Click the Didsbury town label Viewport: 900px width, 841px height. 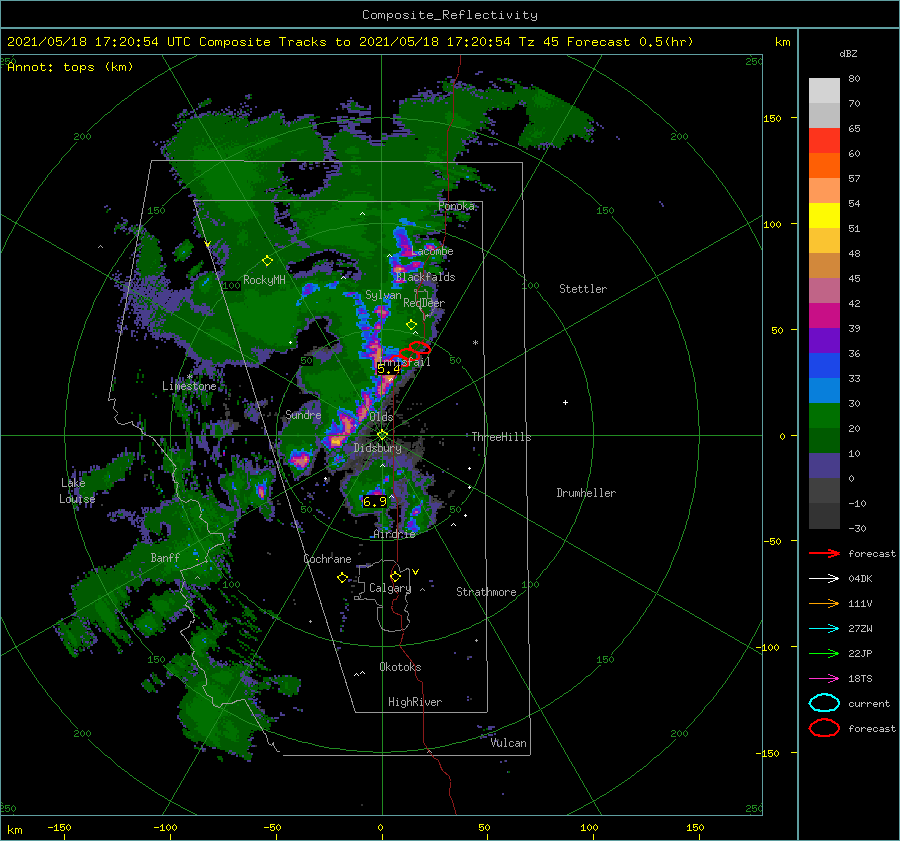click(x=377, y=448)
